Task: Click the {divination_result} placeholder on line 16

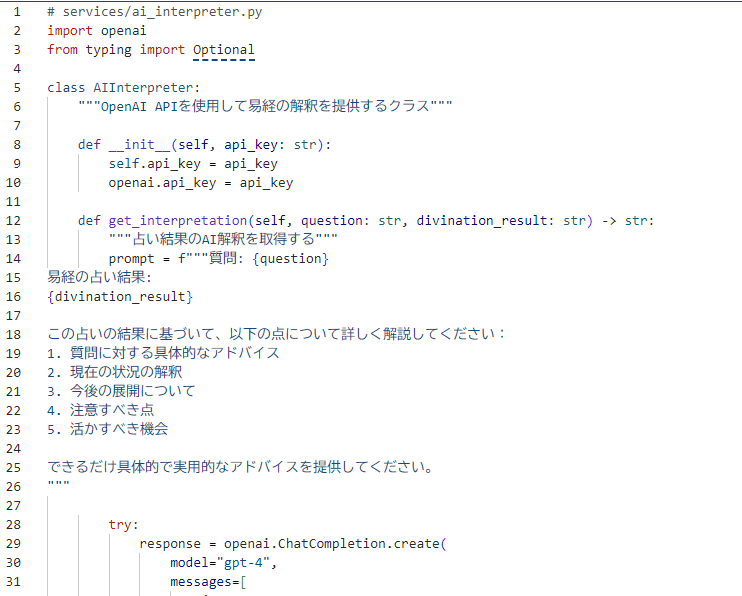Action: pos(119,297)
